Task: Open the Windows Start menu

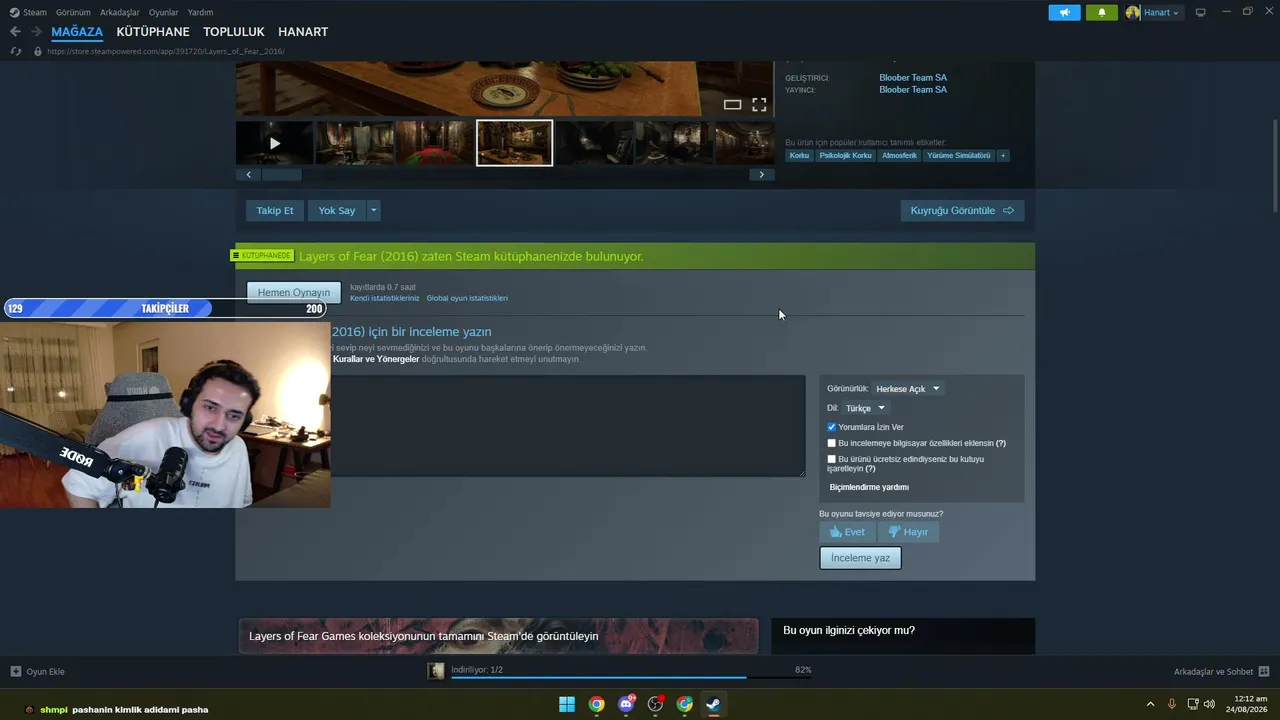Action: pyautogui.click(x=567, y=704)
